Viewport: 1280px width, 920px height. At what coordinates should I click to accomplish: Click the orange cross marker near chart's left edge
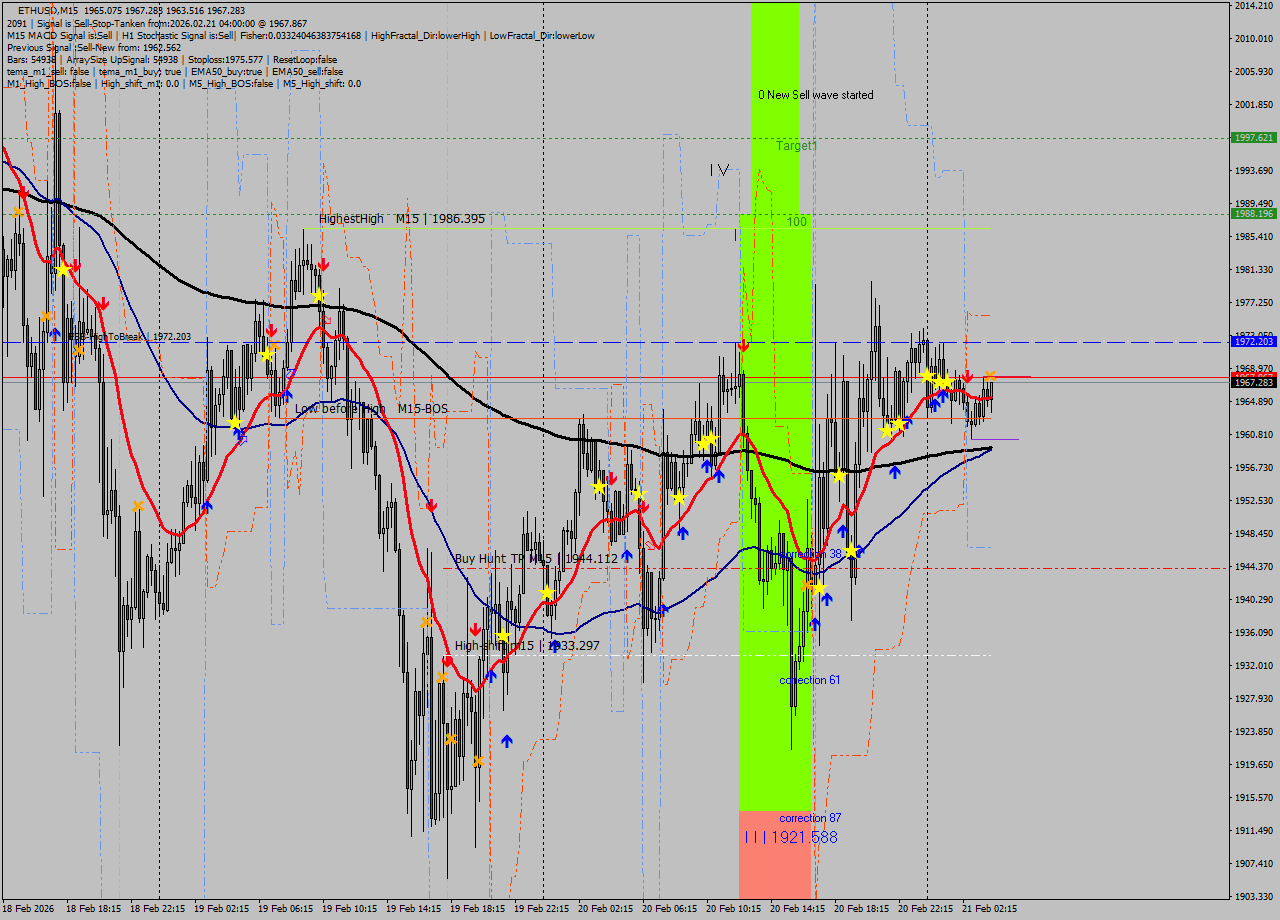pyautogui.click(x=18, y=211)
